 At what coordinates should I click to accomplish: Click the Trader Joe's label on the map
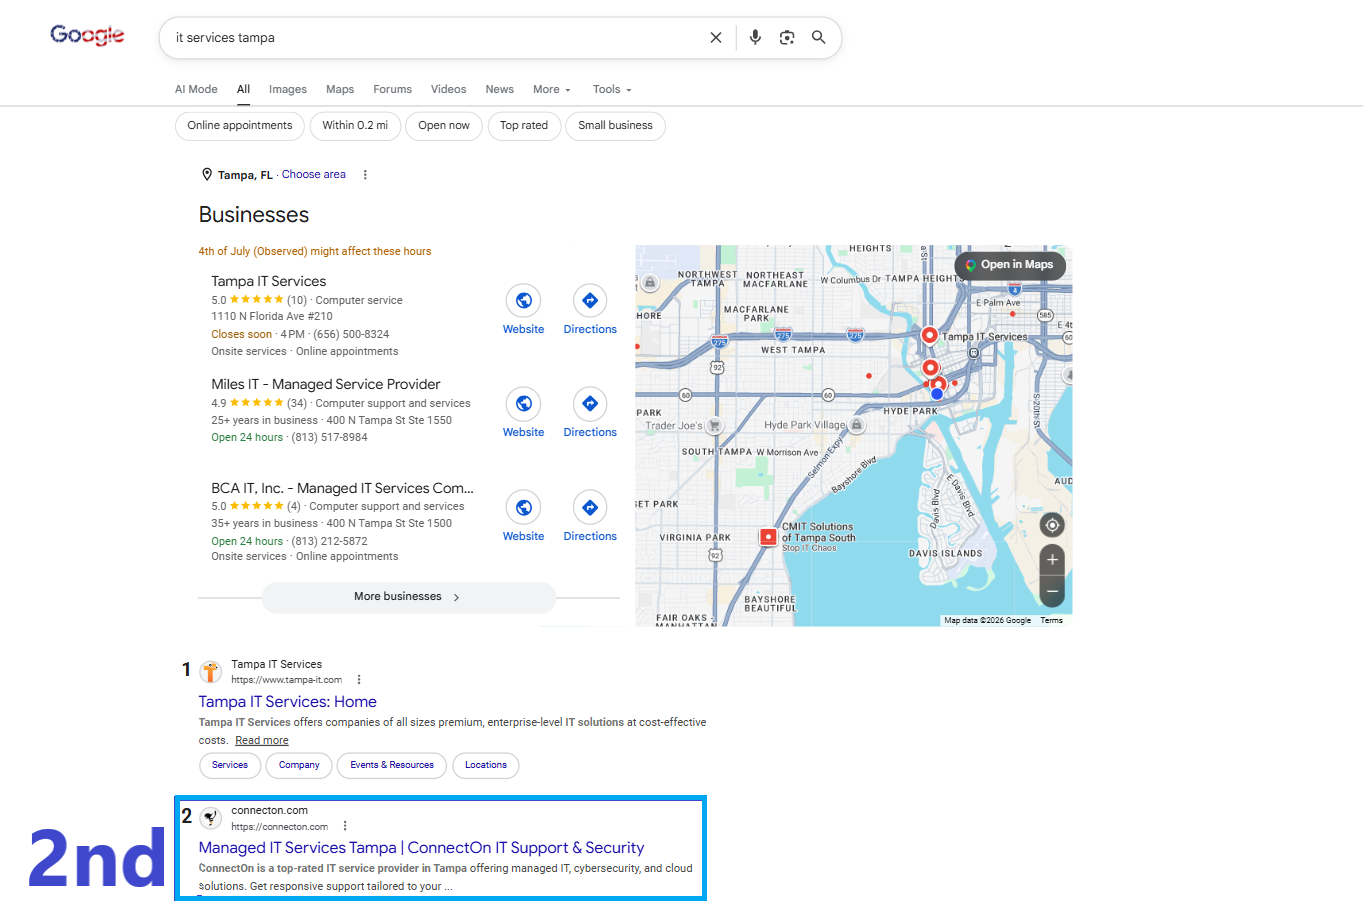tap(674, 426)
